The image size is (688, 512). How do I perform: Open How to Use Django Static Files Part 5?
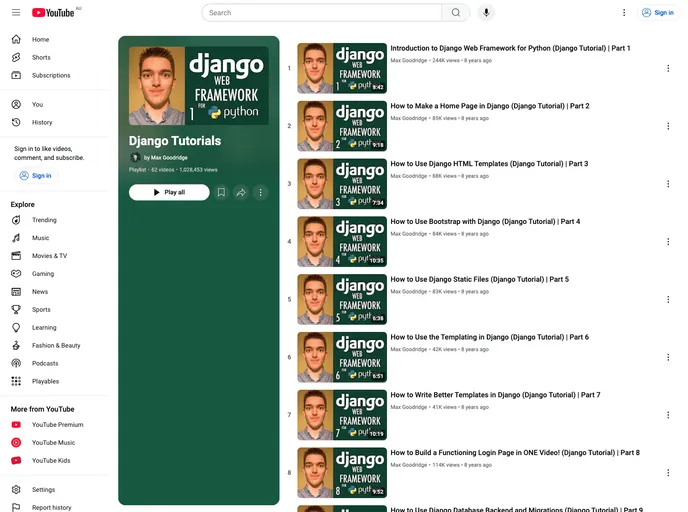480,279
